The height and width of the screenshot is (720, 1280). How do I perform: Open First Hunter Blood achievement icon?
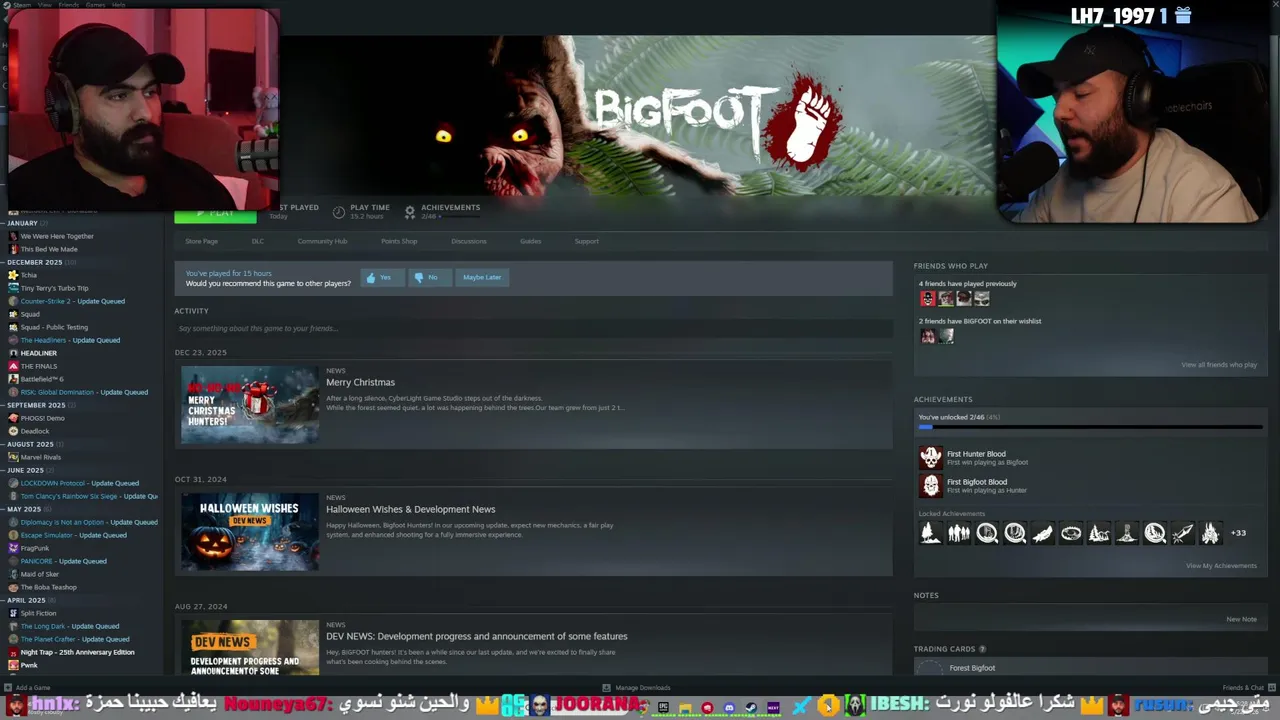pyautogui.click(x=931, y=458)
